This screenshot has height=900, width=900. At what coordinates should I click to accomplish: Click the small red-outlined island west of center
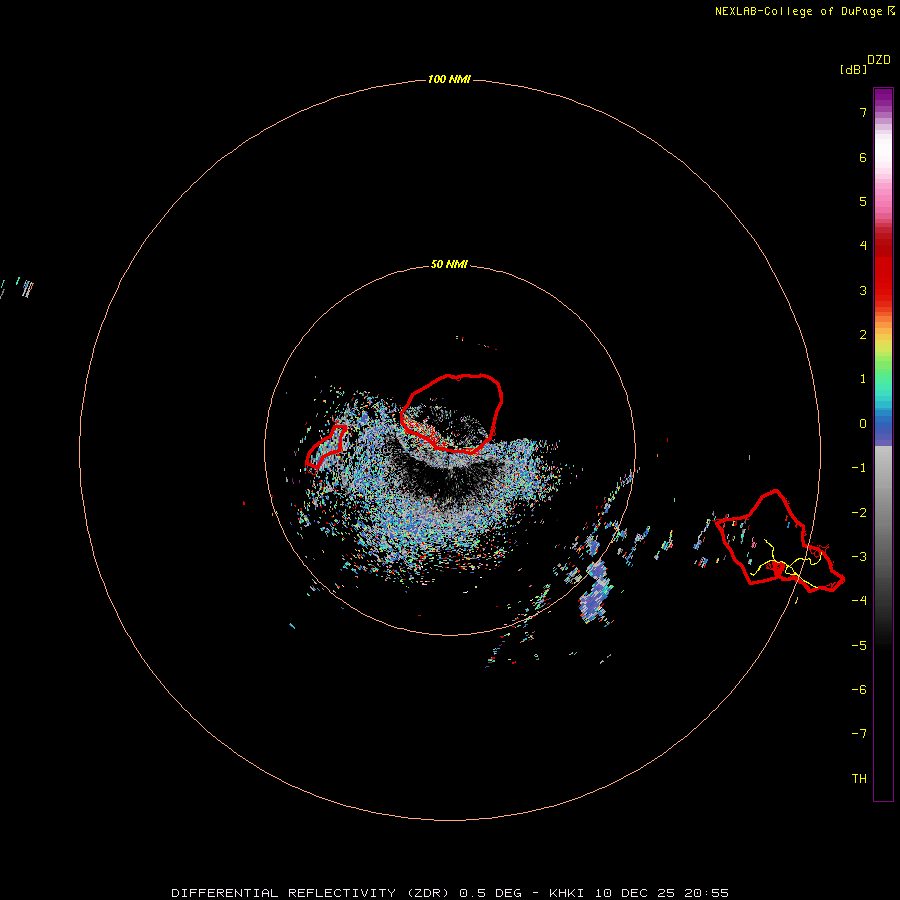(326, 446)
